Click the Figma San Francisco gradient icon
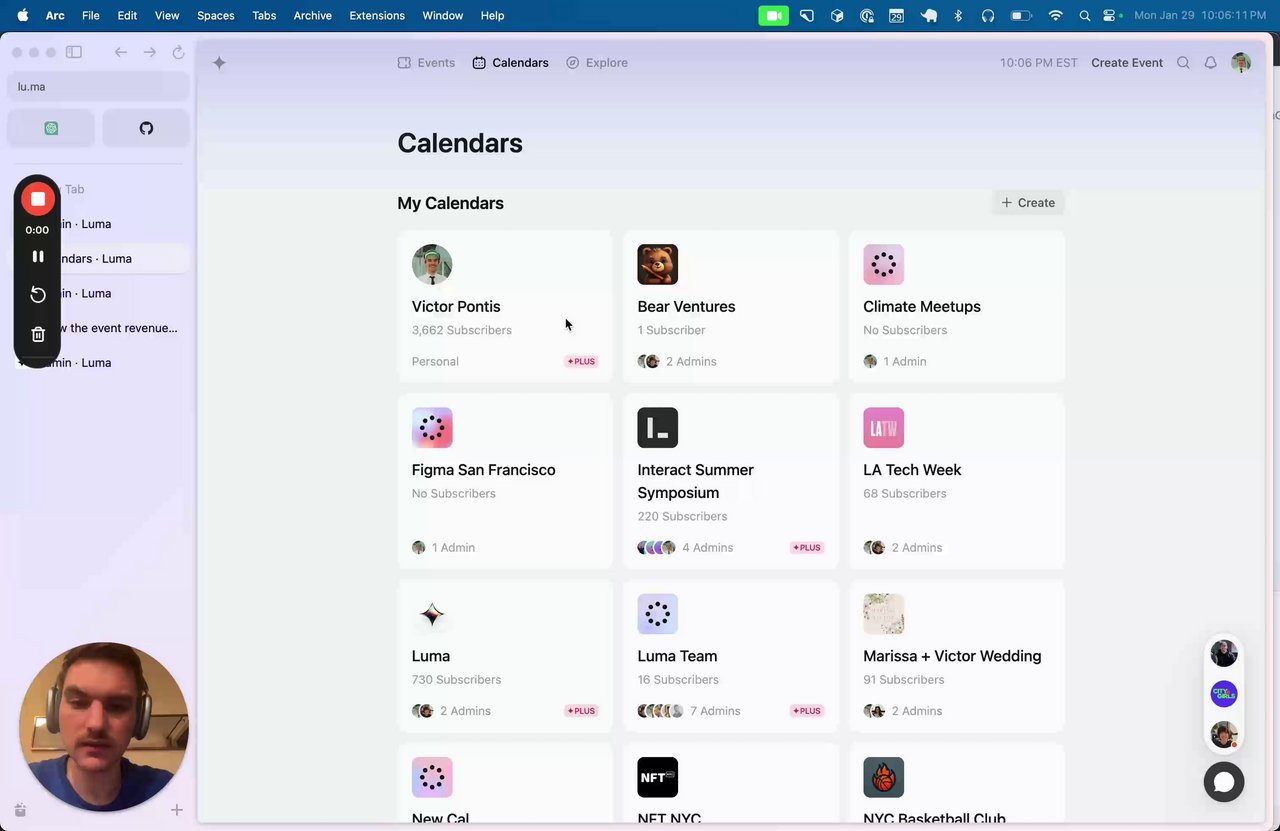 pos(432,428)
